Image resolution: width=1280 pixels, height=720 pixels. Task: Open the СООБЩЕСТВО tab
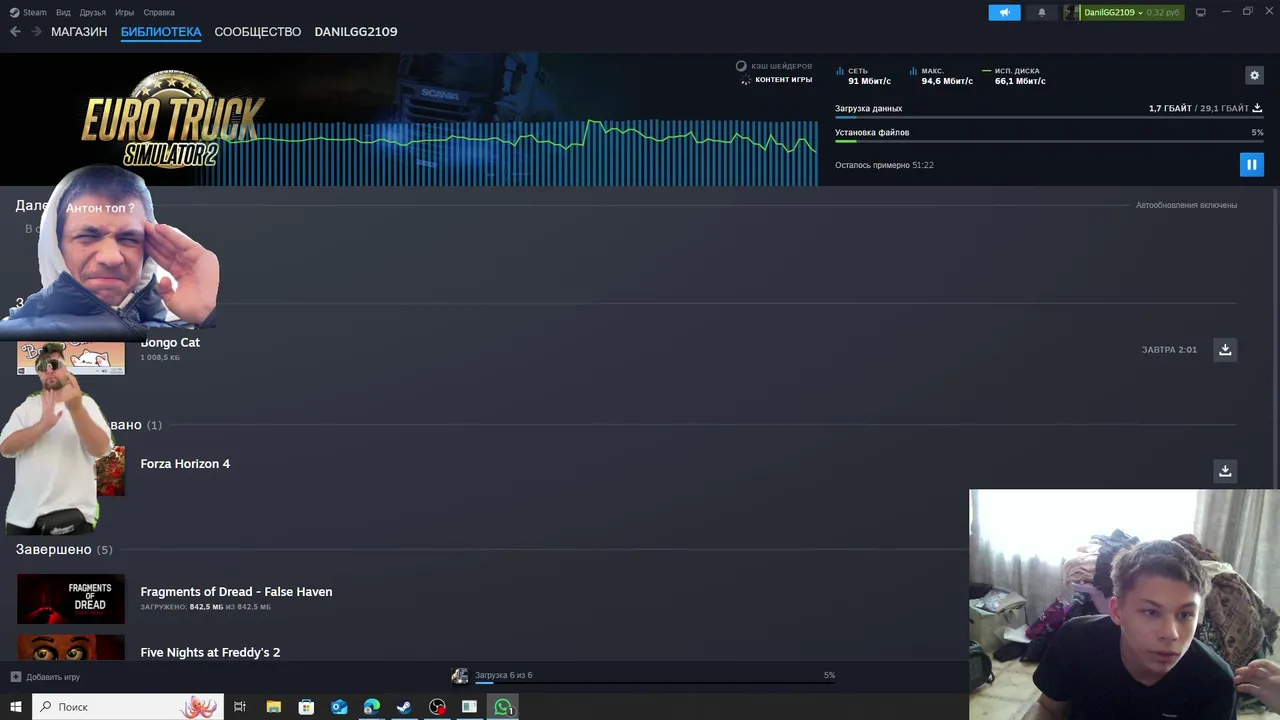[257, 32]
